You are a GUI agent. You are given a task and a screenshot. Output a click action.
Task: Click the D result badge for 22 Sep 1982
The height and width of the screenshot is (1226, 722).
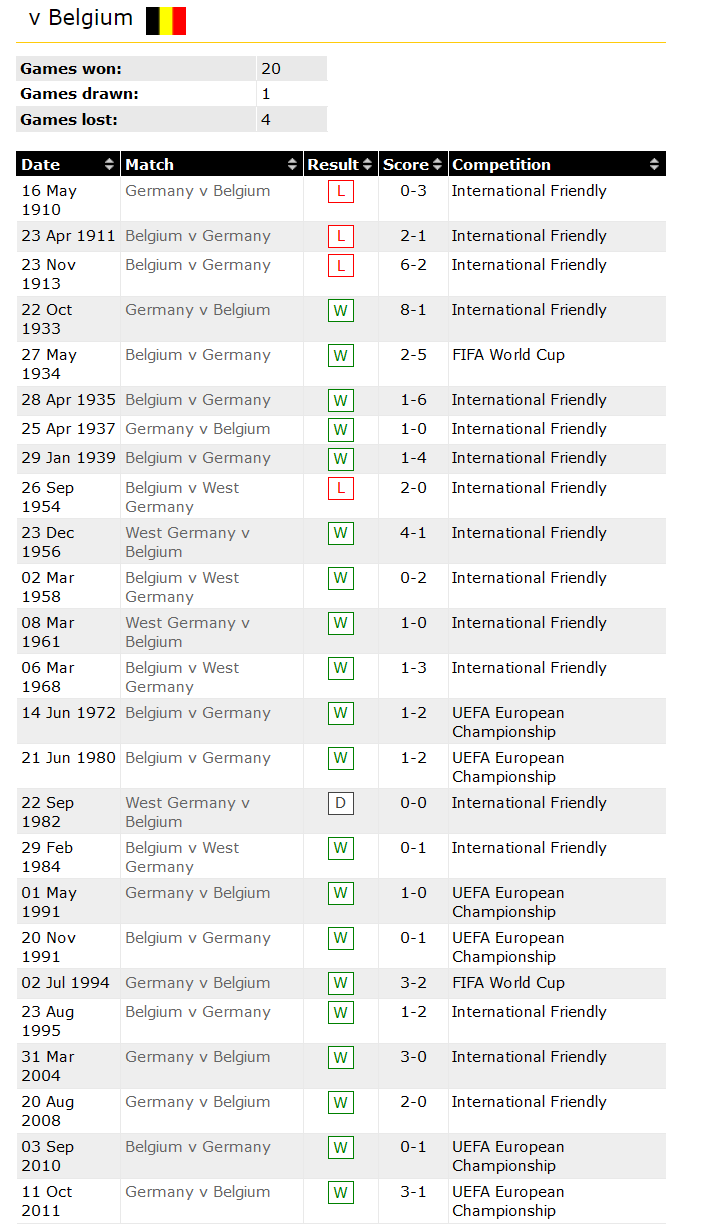pyautogui.click(x=340, y=804)
